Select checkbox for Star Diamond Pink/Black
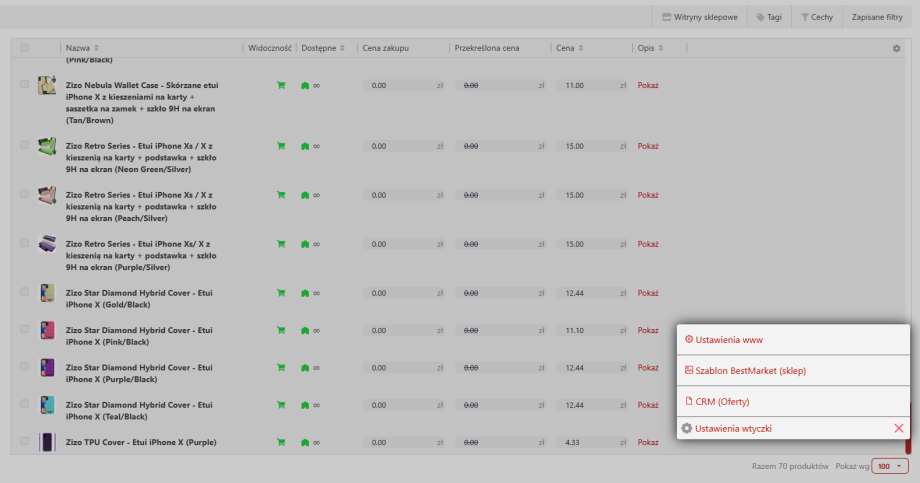The image size is (920, 483). [x=24, y=329]
